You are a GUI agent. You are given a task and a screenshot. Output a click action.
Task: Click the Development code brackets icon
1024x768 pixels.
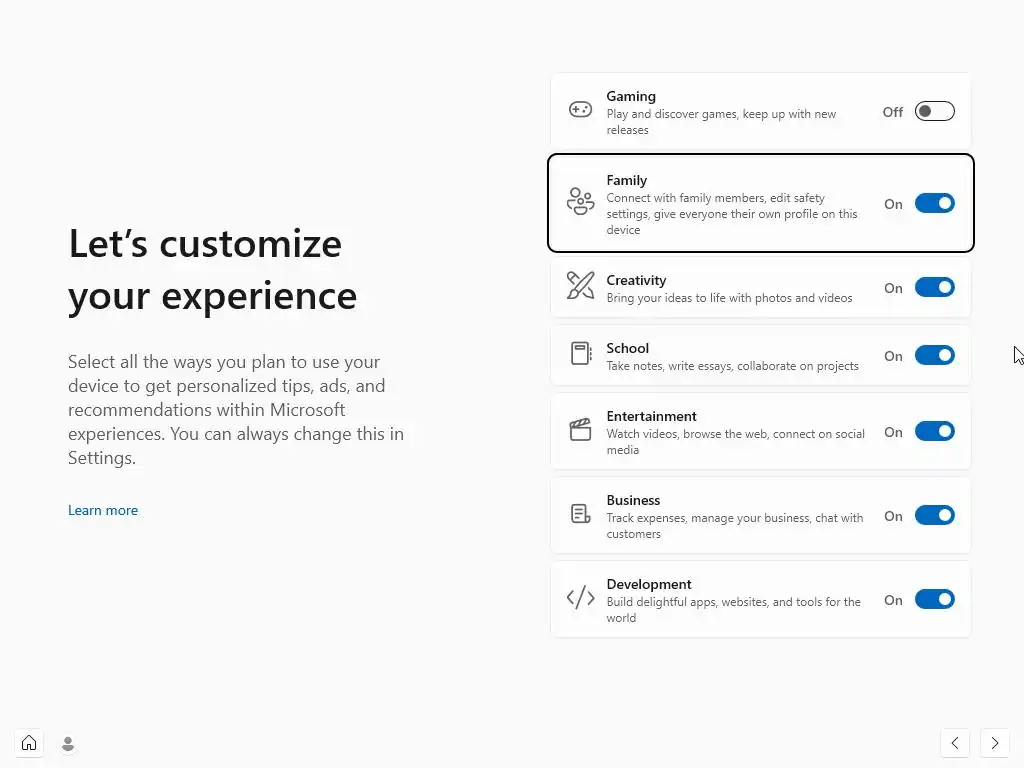[x=580, y=598]
